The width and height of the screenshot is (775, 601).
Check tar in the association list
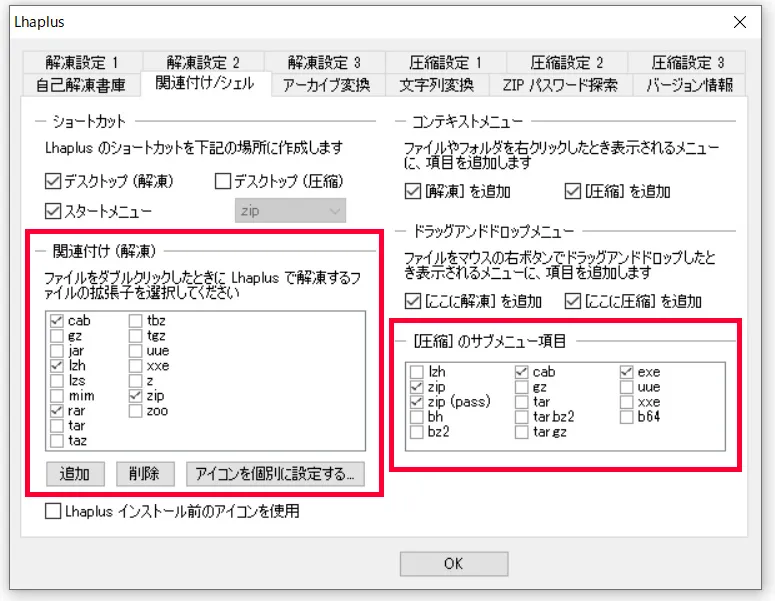click(57, 426)
